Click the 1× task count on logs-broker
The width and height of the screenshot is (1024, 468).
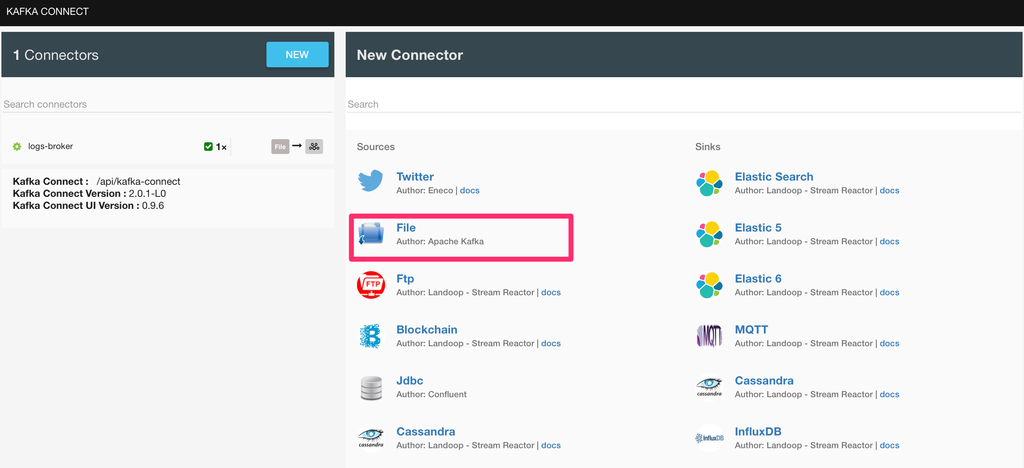221,147
